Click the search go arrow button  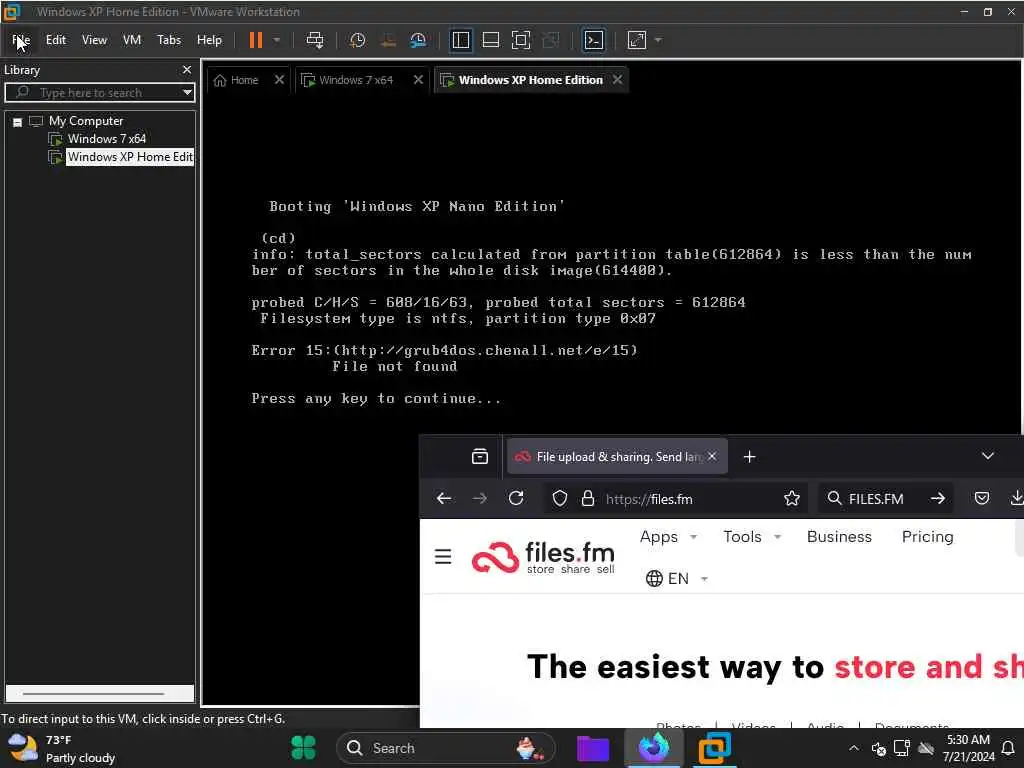pyautogui.click(x=938, y=499)
